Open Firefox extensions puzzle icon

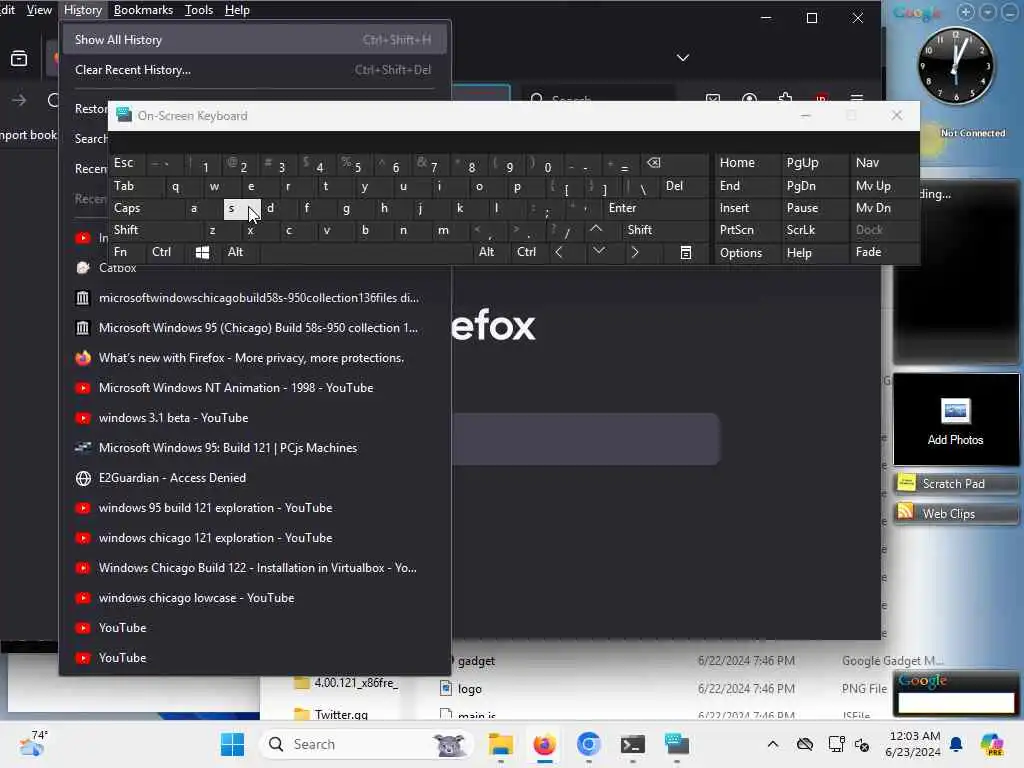click(x=786, y=98)
